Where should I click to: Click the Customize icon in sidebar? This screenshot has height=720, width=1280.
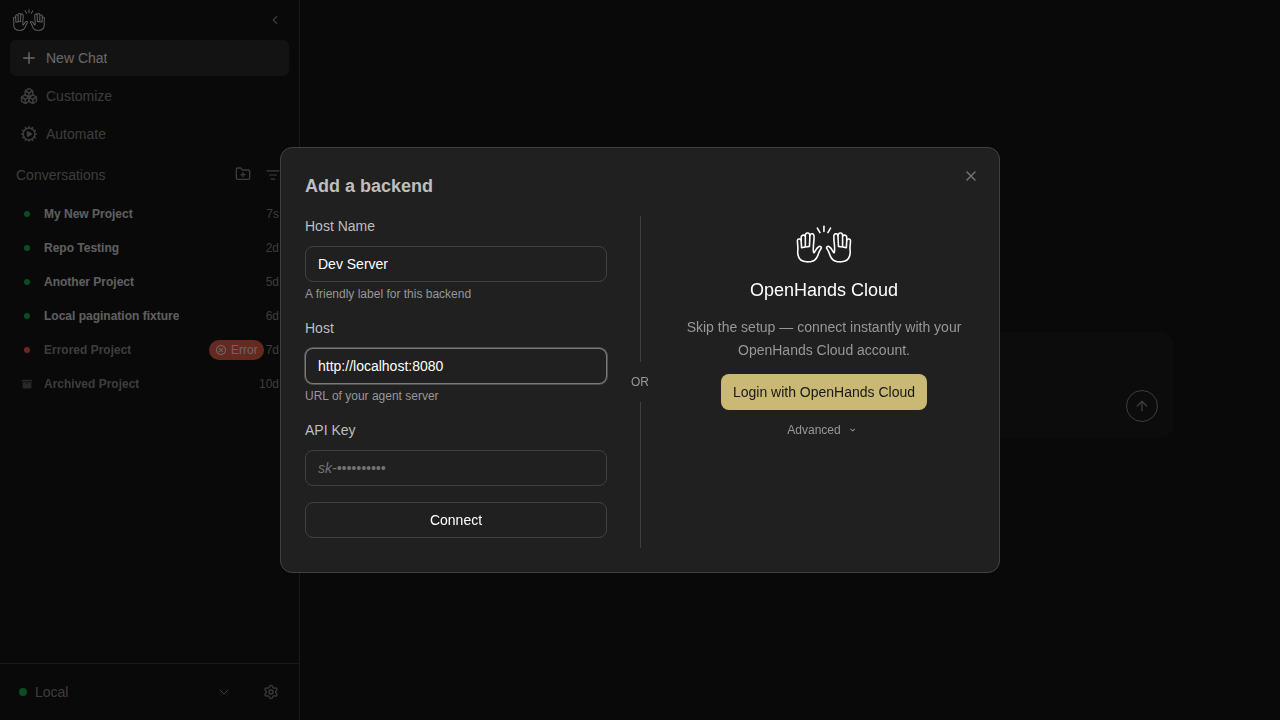pyautogui.click(x=29, y=96)
